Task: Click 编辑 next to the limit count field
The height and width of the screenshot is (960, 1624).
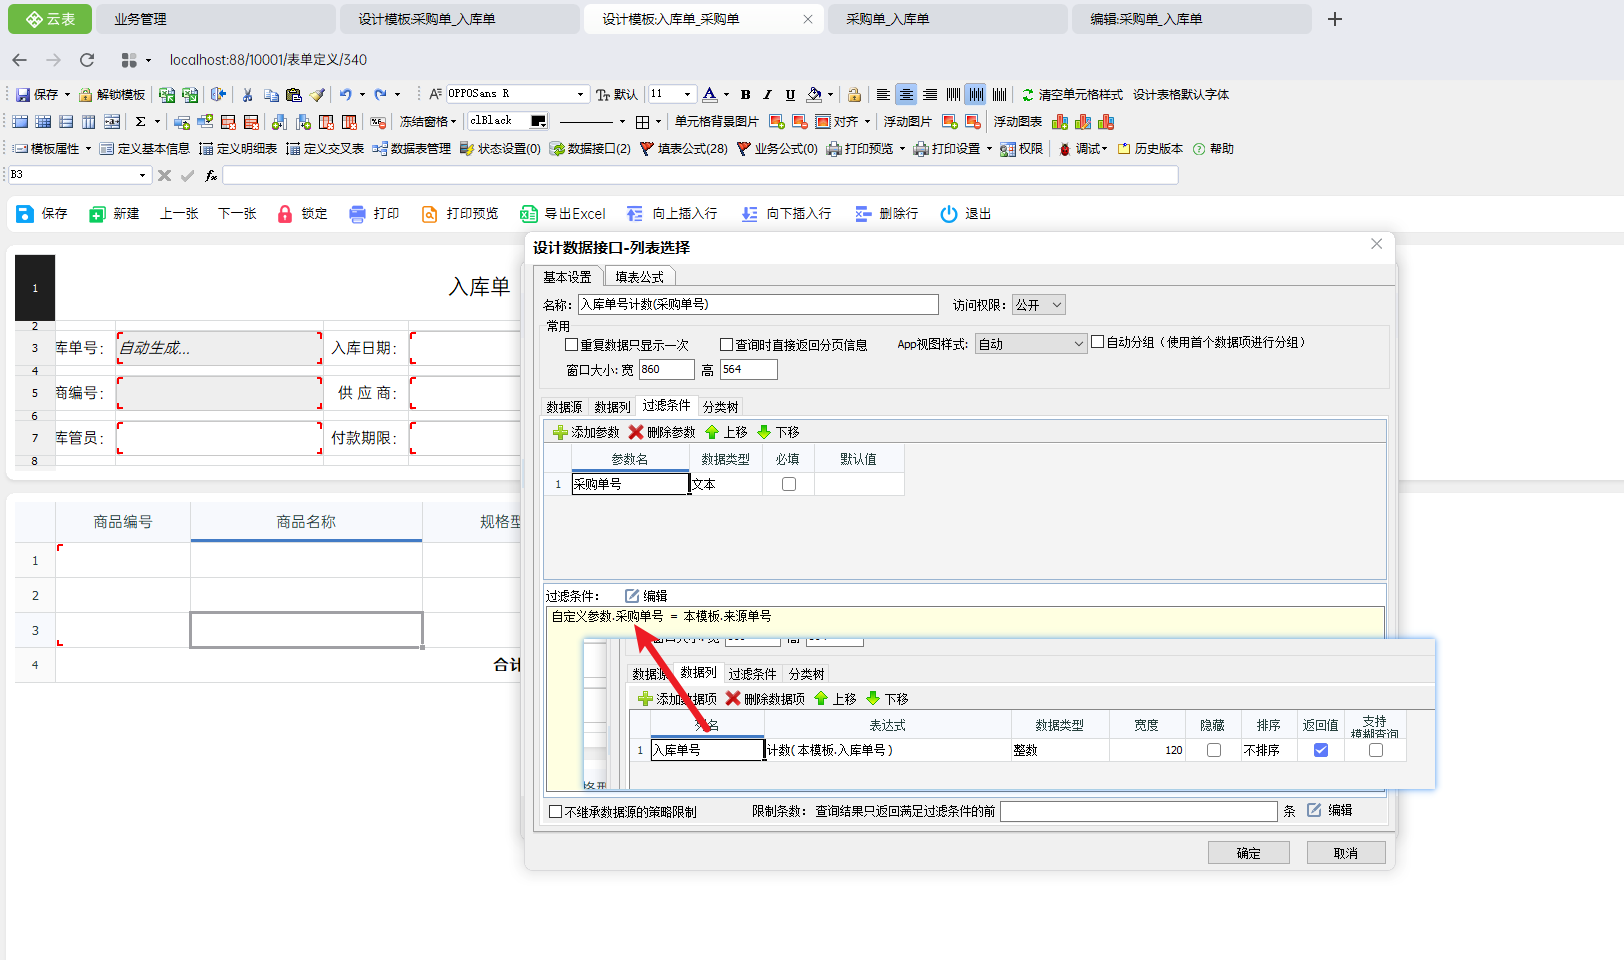Action: [1330, 811]
